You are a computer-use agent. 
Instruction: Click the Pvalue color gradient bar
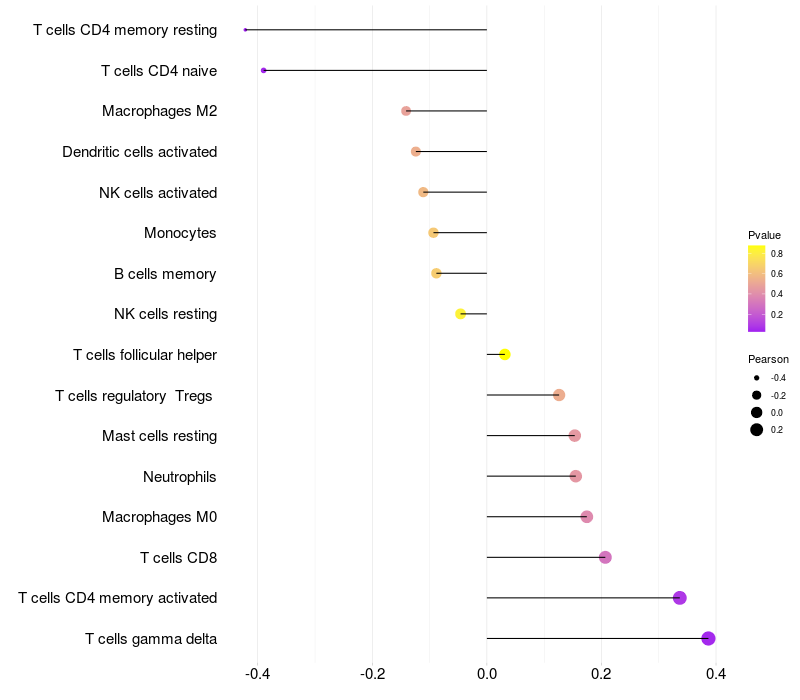click(x=757, y=288)
